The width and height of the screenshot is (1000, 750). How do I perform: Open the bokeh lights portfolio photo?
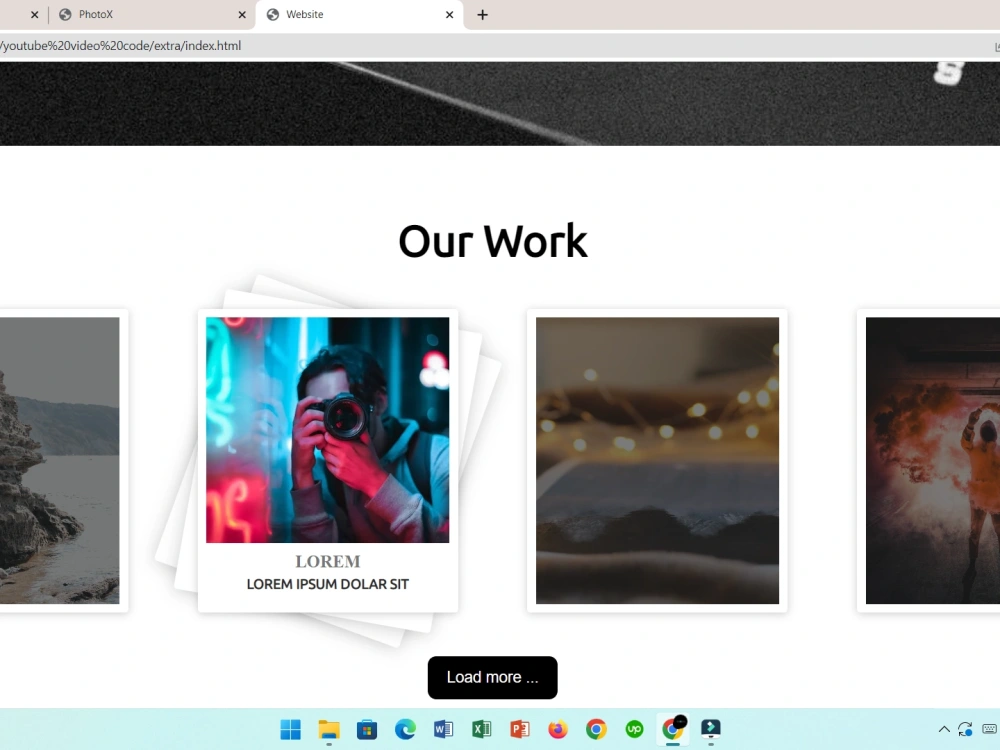tap(657, 460)
